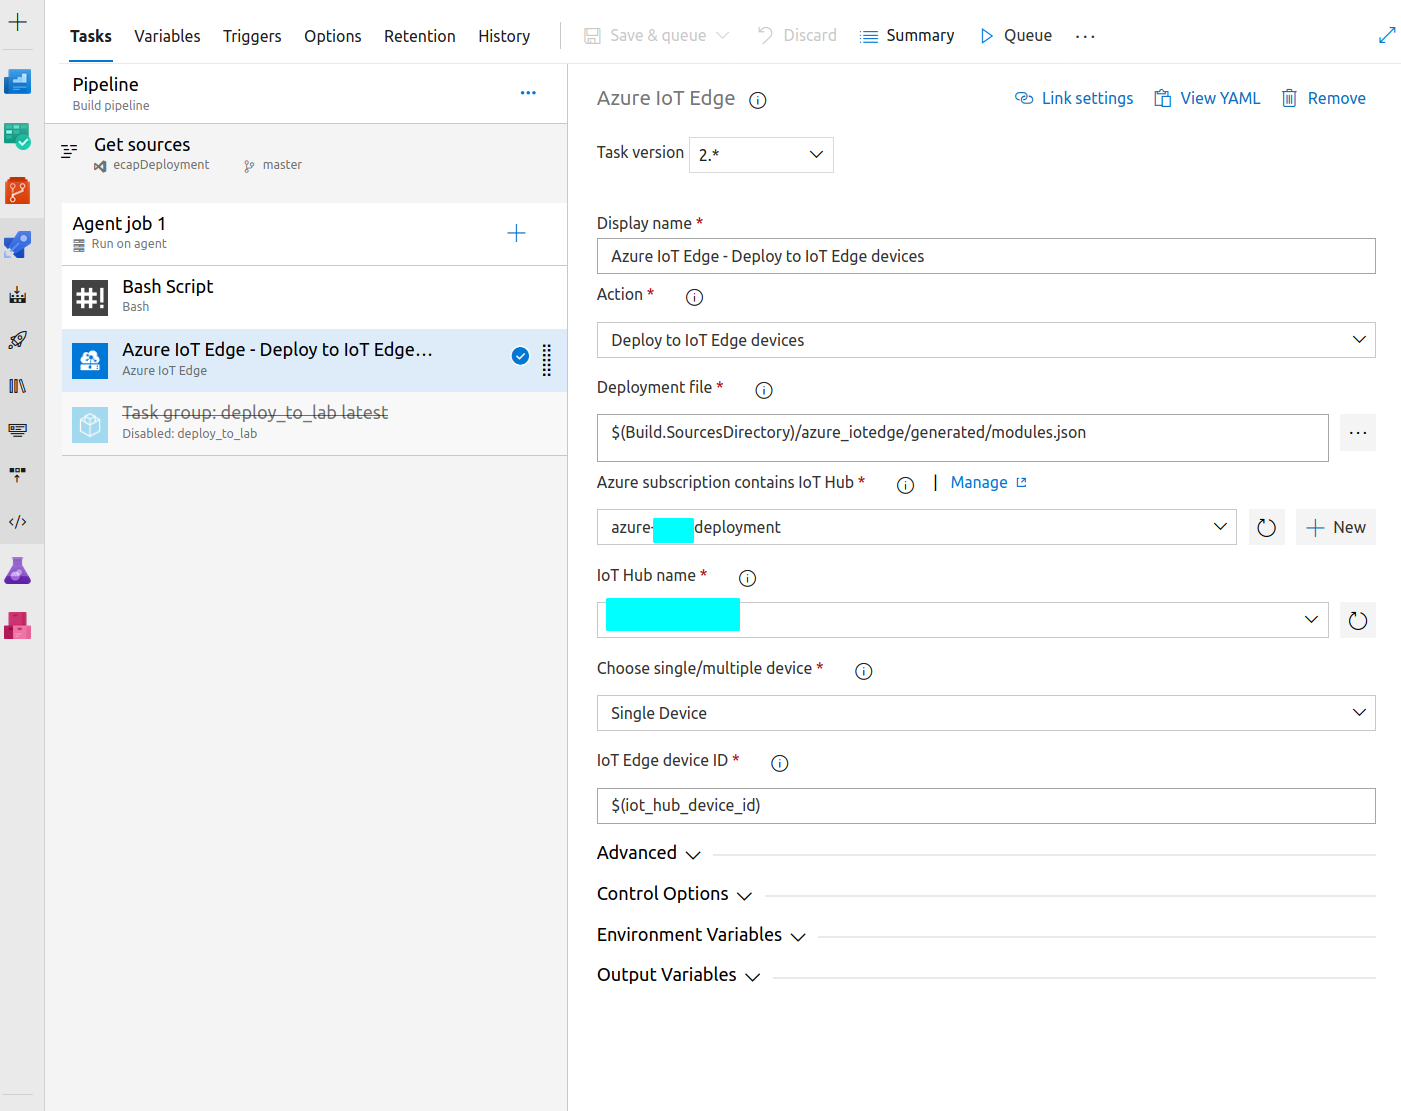This screenshot has height=1111, width=1401.
Task: Expand the Output Variables section
Action: [679, 975]
